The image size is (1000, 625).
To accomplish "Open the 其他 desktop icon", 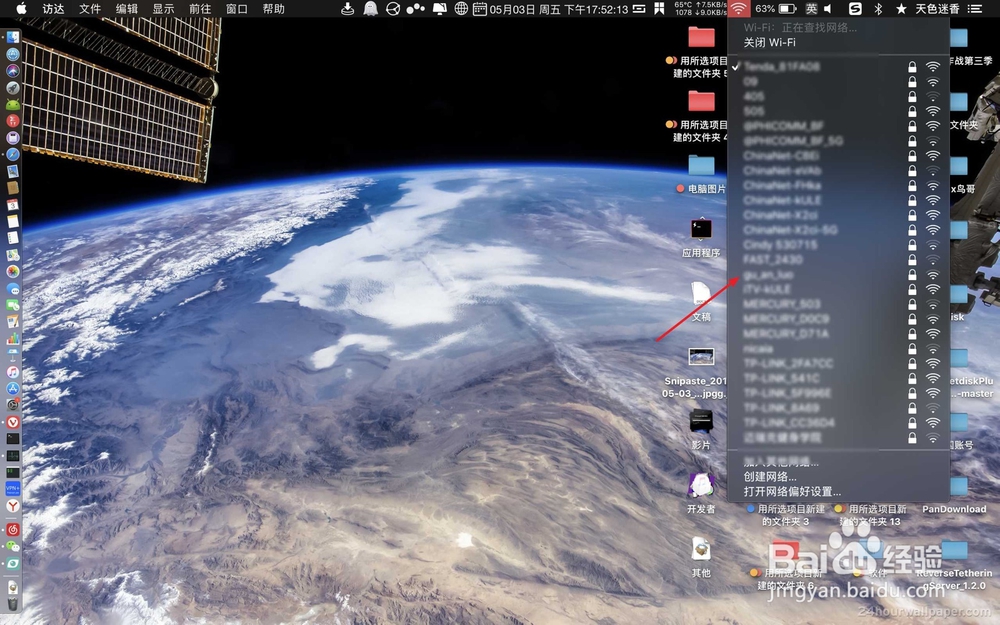I will pos(701,549).
